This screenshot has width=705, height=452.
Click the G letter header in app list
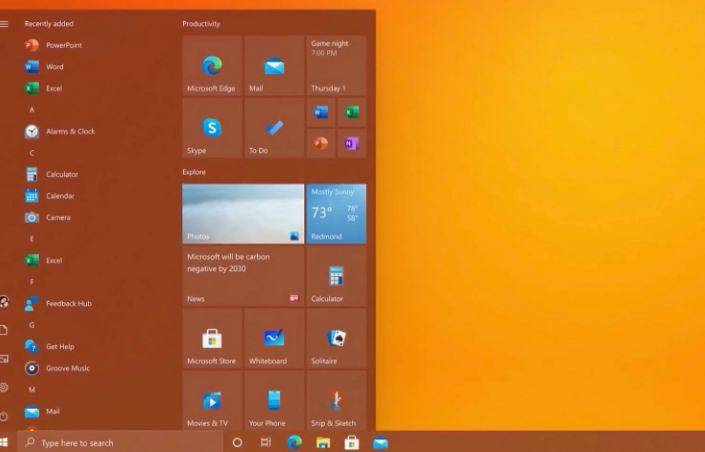[31, 325]
